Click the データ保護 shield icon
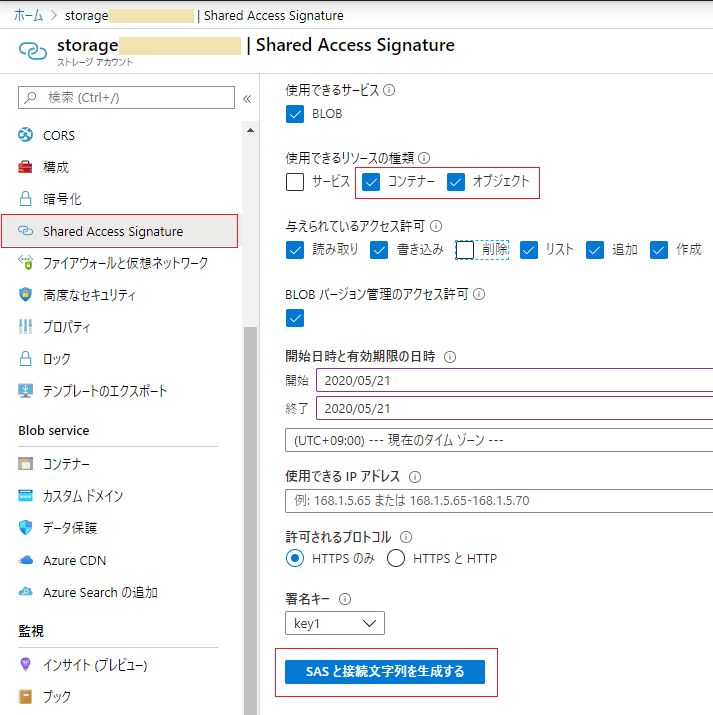Viewport: 713px width, 715px height. click(x=26, y=528)
